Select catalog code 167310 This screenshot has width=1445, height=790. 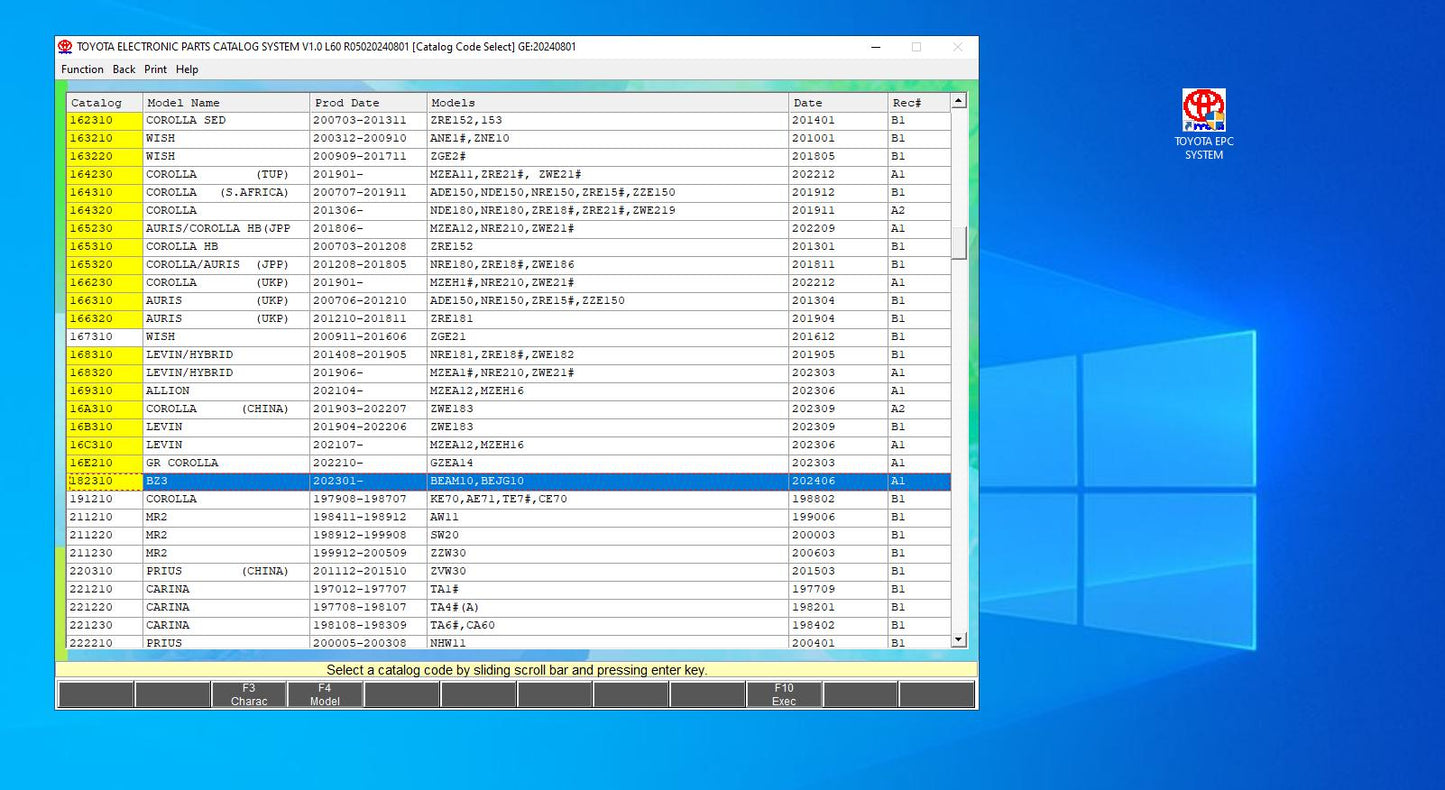coord(104,337)
